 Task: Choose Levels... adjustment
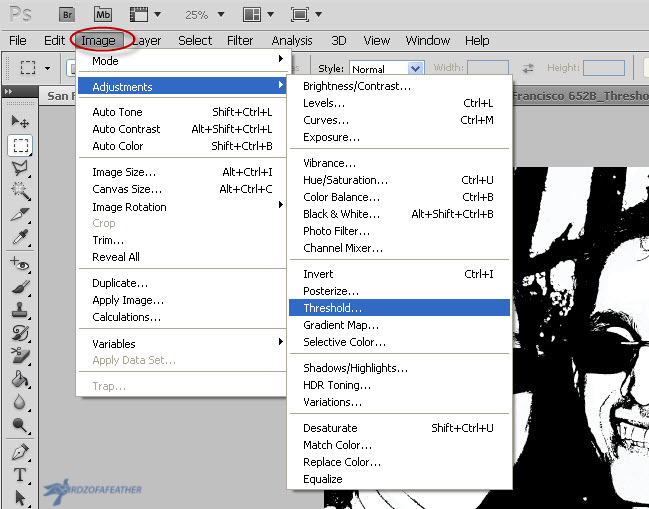point(399,103)
